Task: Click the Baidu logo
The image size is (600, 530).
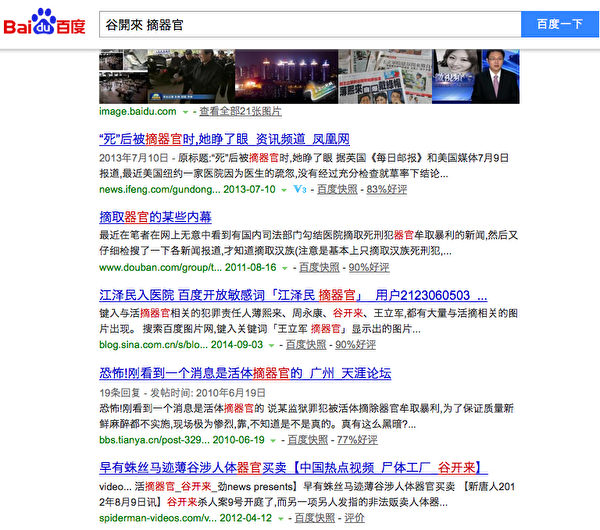Action: click(x=44, y=22)
